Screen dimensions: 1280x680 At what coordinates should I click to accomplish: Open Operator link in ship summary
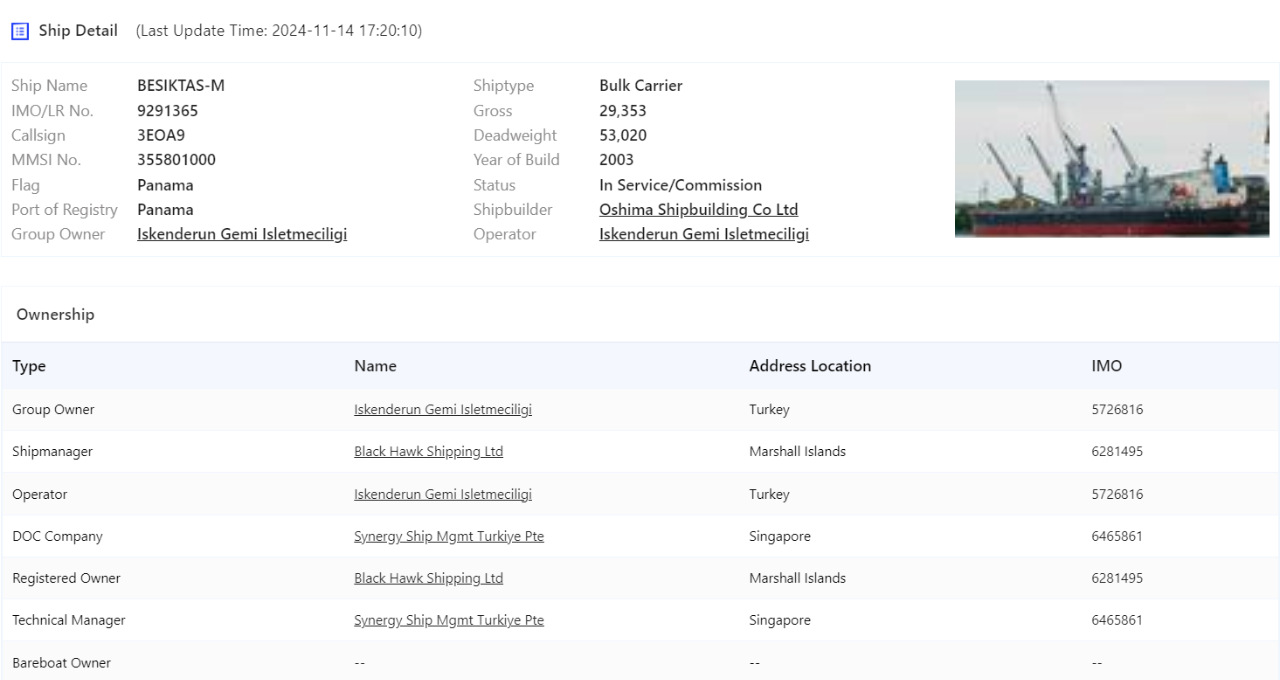pyautogui.click(x=704, y=234)
